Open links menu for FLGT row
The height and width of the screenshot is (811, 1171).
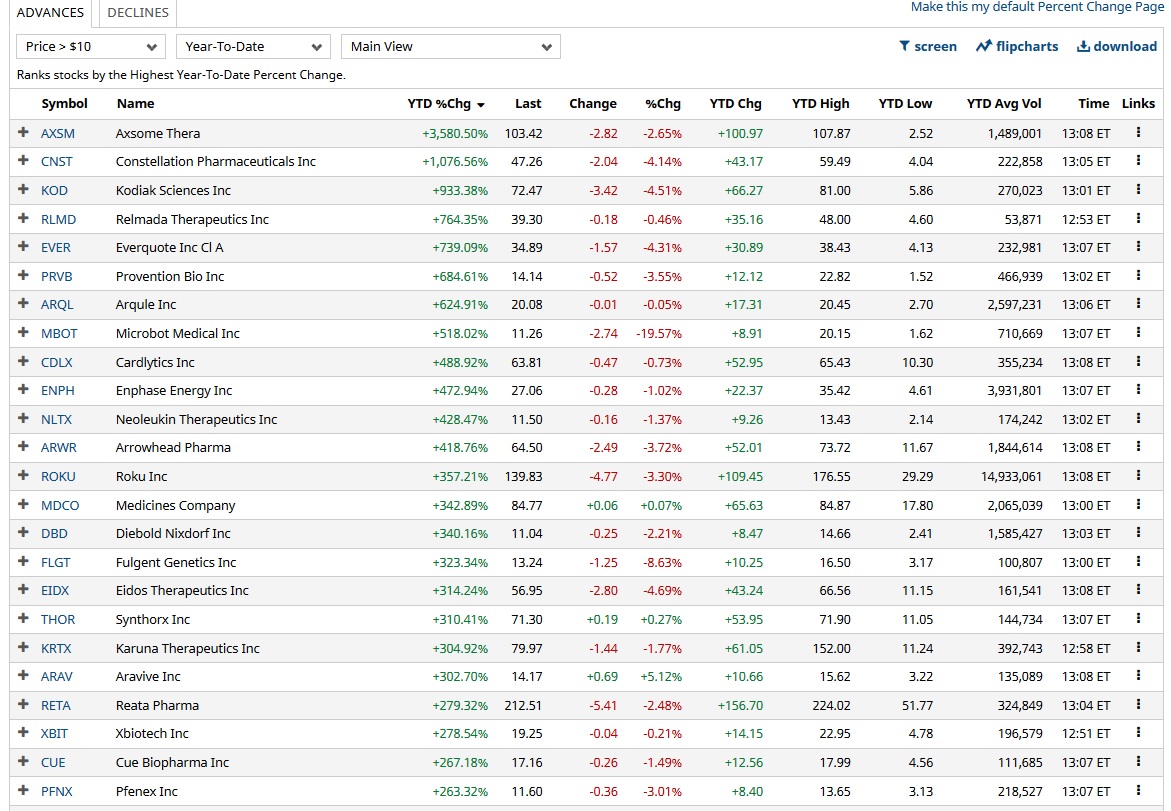(x=1138, y=562)
